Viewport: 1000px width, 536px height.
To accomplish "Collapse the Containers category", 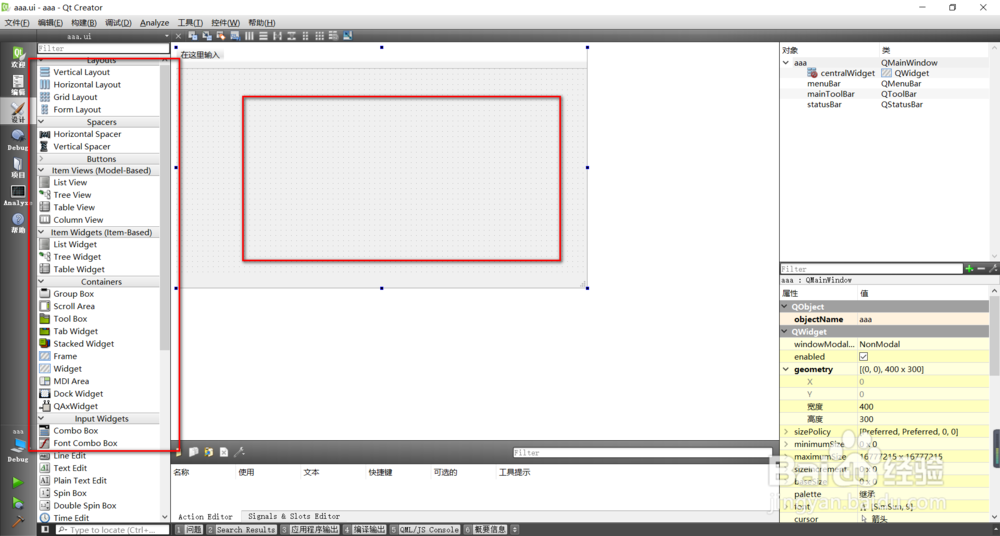I will click(41, 281).
